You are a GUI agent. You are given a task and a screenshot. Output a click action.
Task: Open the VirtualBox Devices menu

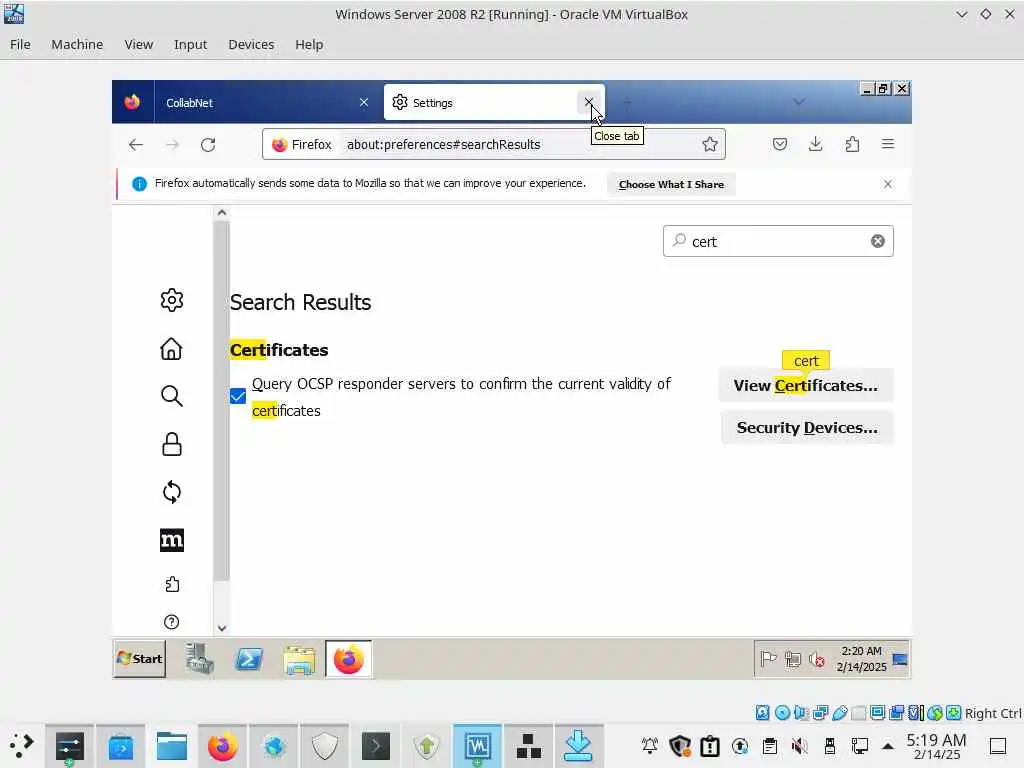click(x=251, y=44)
